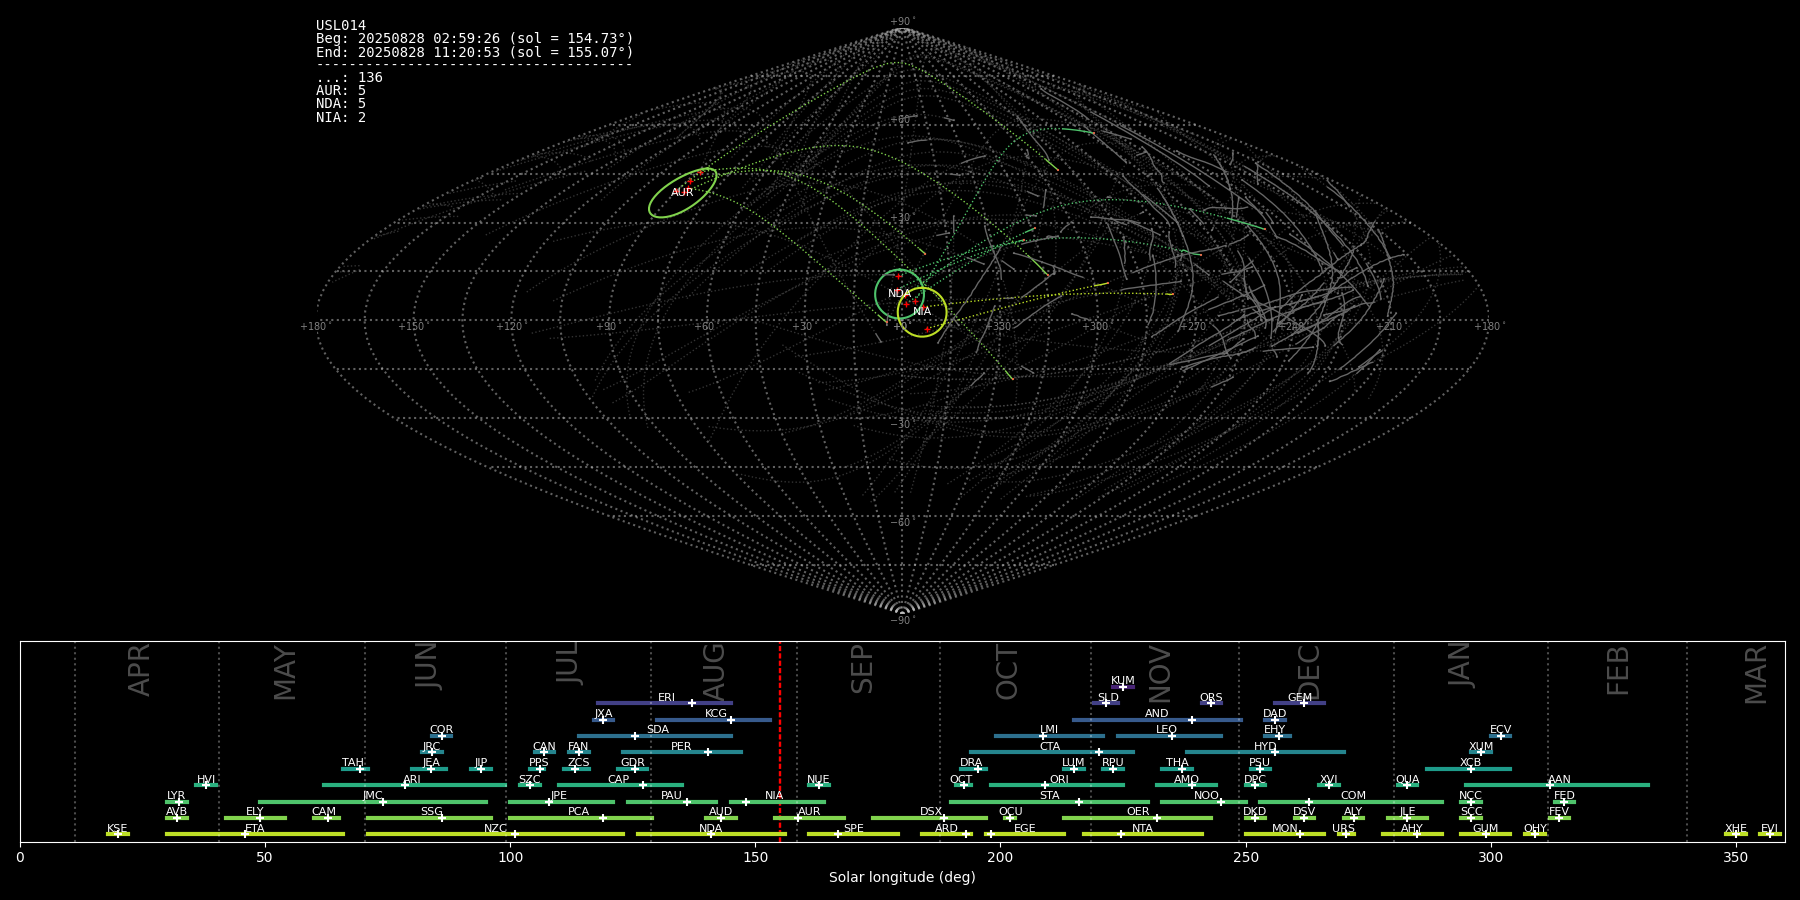Click the 'AUR: 5' count in header
Image resolution: width=1800 pixels, height=900 pixels.
click(341, 91)
